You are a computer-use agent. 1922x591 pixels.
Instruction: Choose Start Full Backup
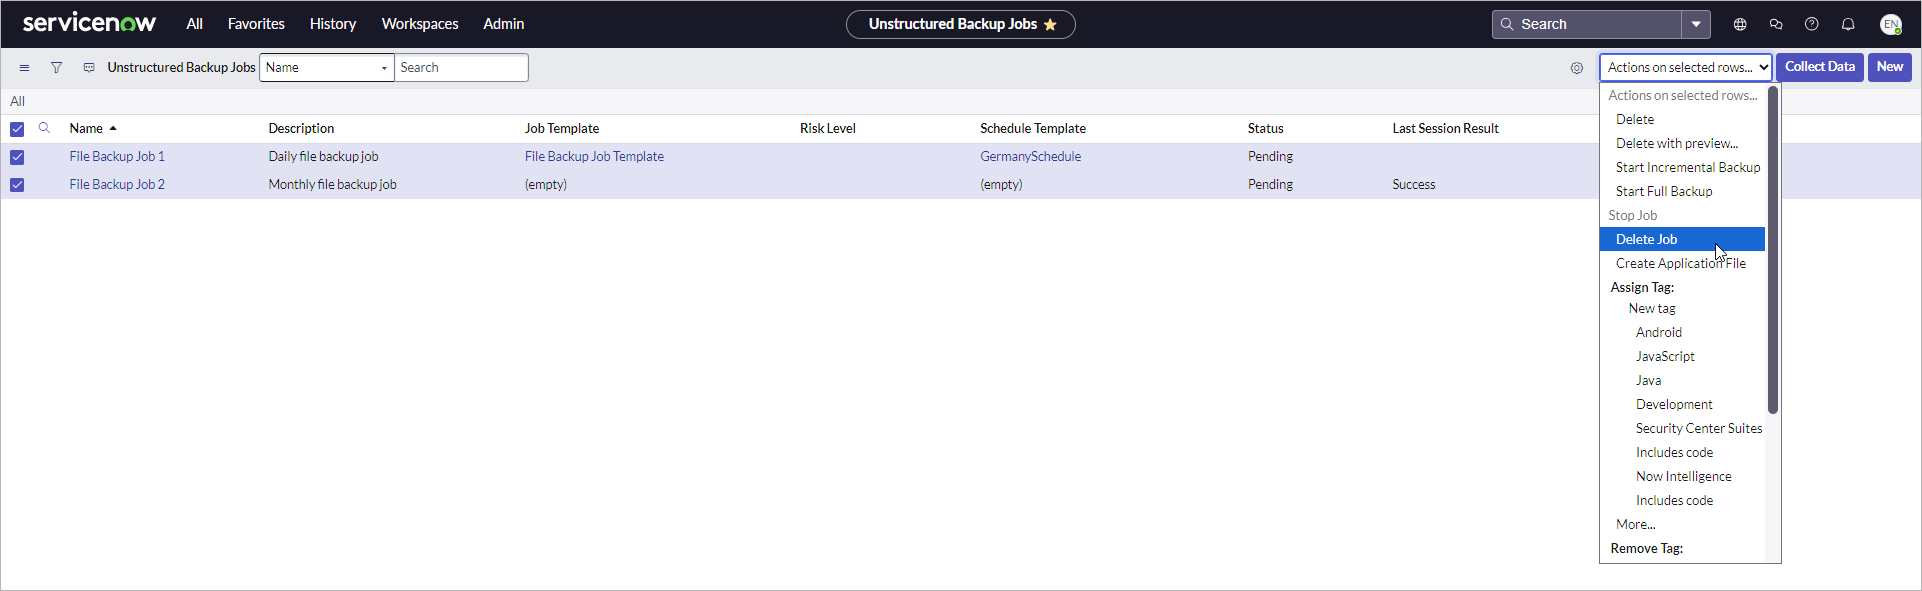pyautogui.click(x=1682, y=191)
